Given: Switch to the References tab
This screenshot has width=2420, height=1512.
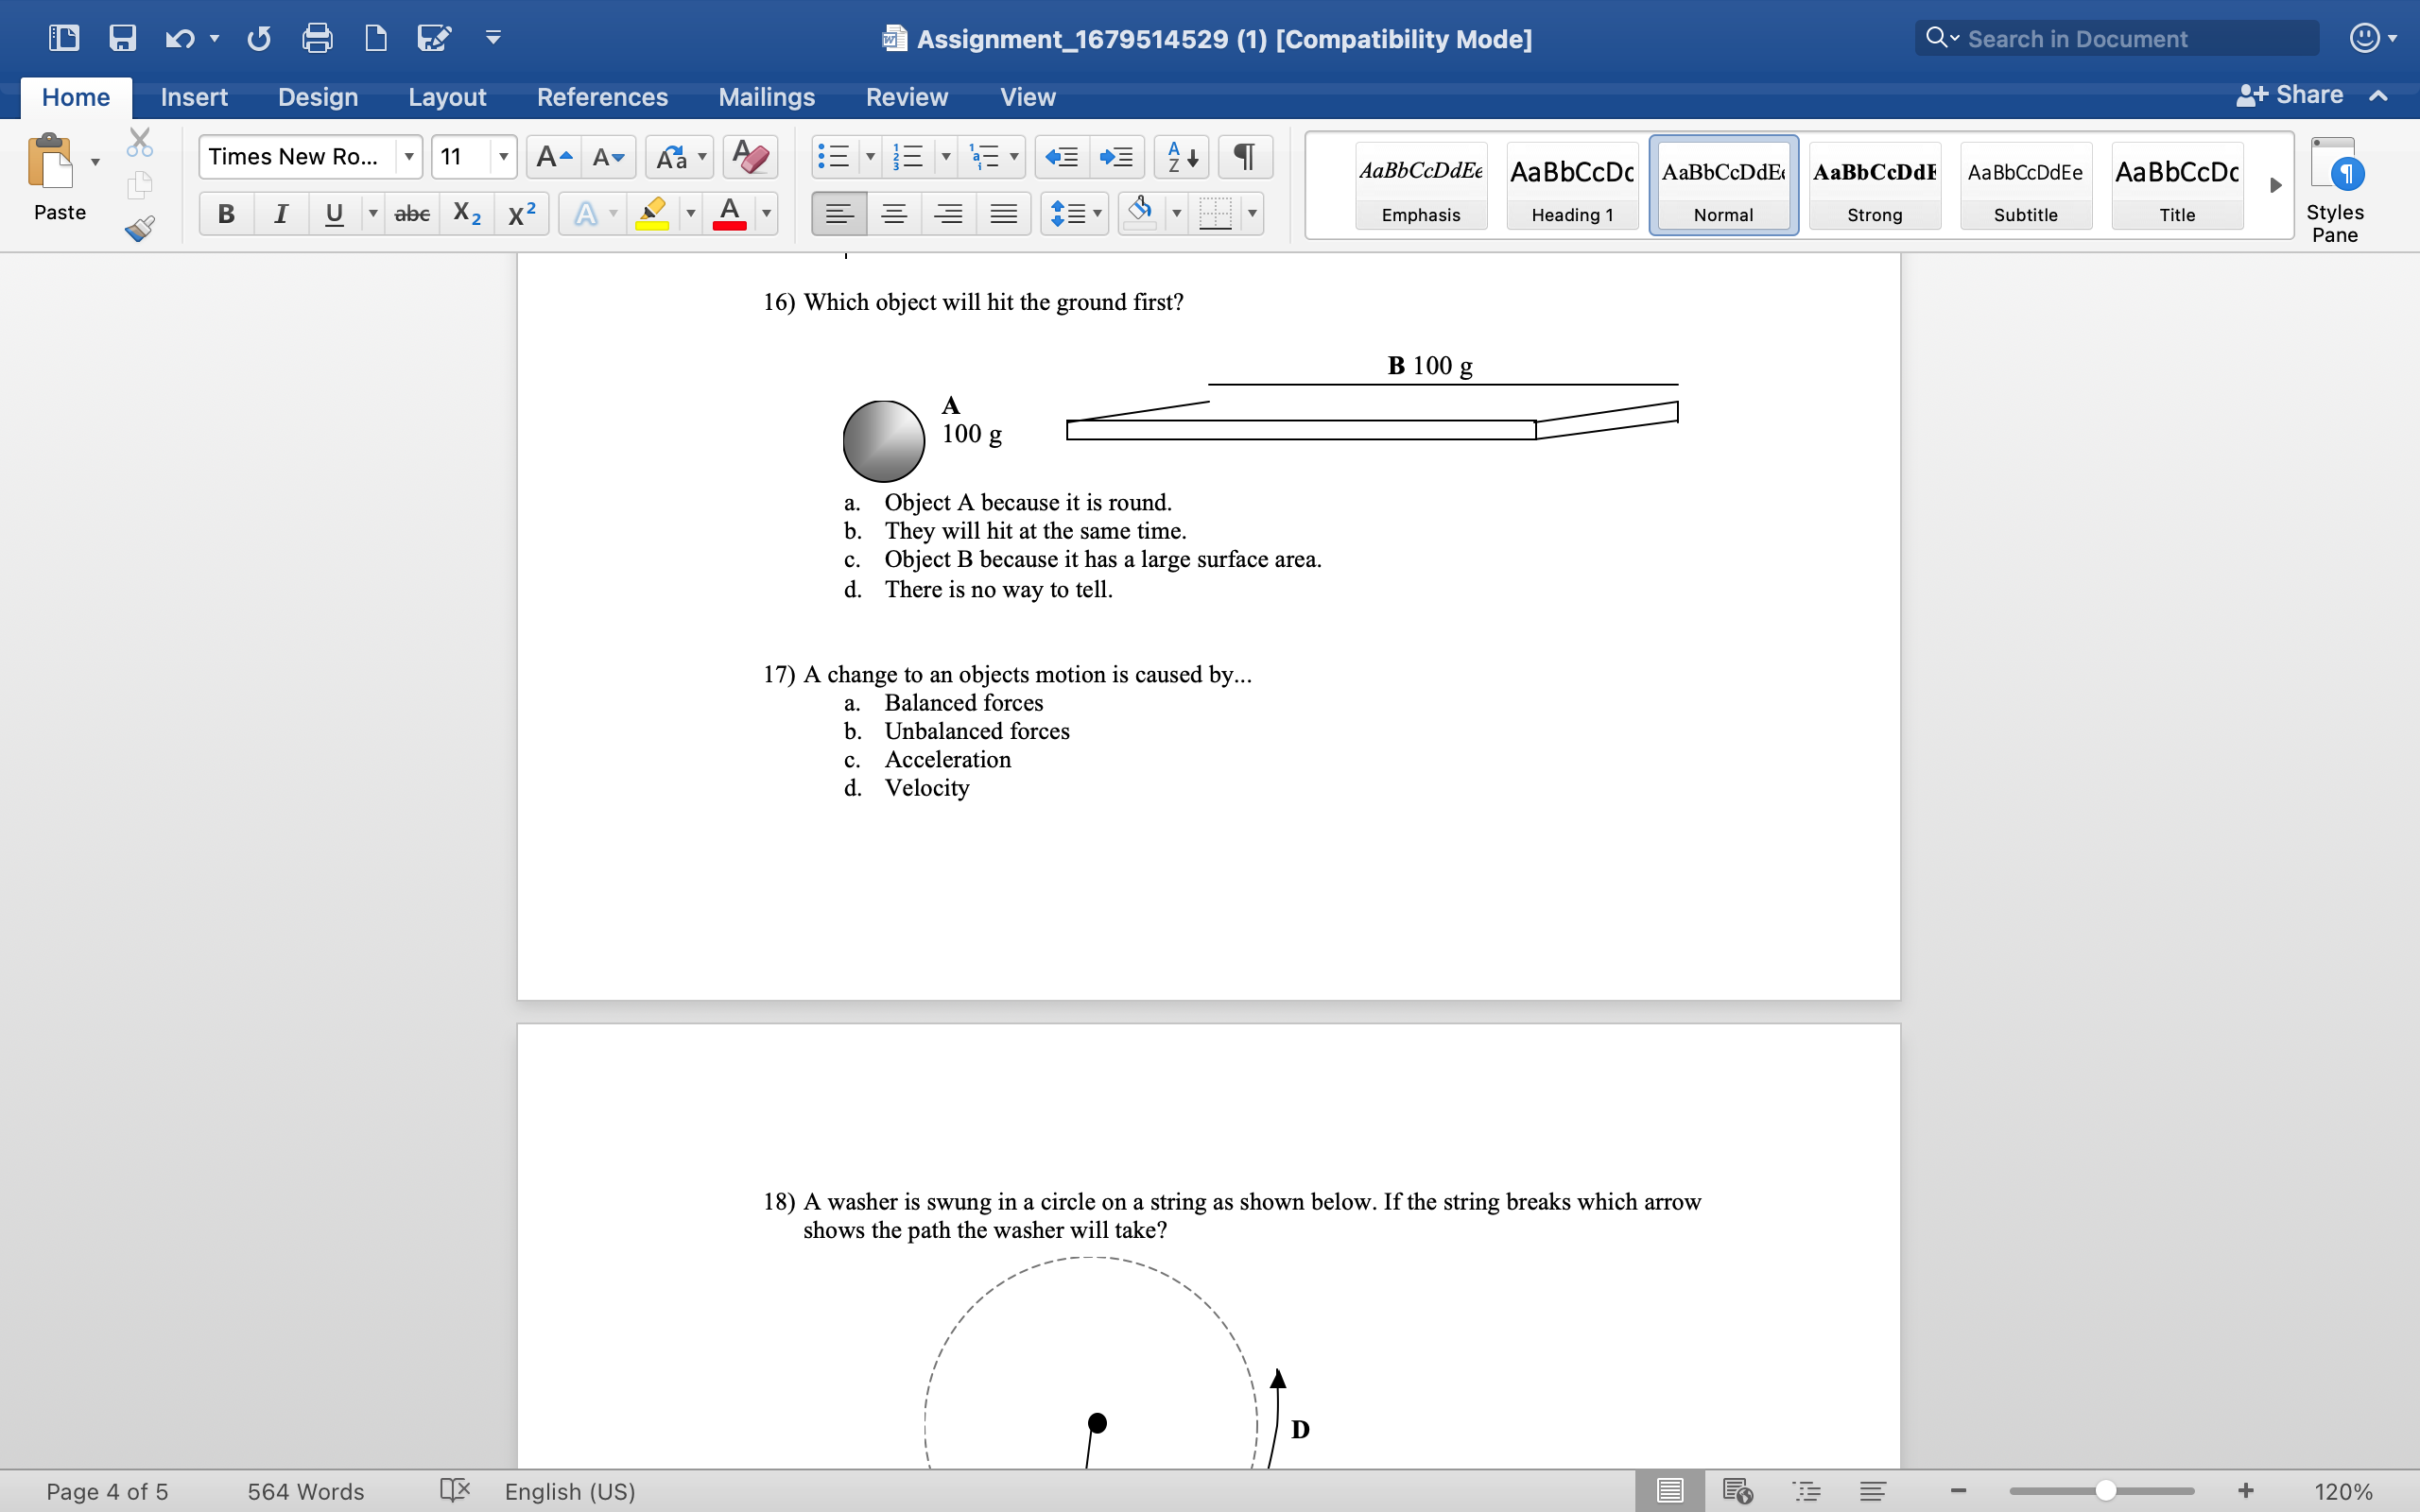Looking at the screenshot, I should pyautogui.click(x=602, y=97).
